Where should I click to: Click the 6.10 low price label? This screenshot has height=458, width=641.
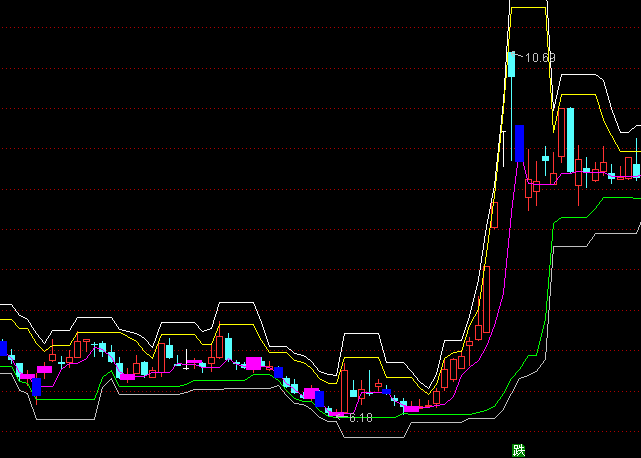360,417
